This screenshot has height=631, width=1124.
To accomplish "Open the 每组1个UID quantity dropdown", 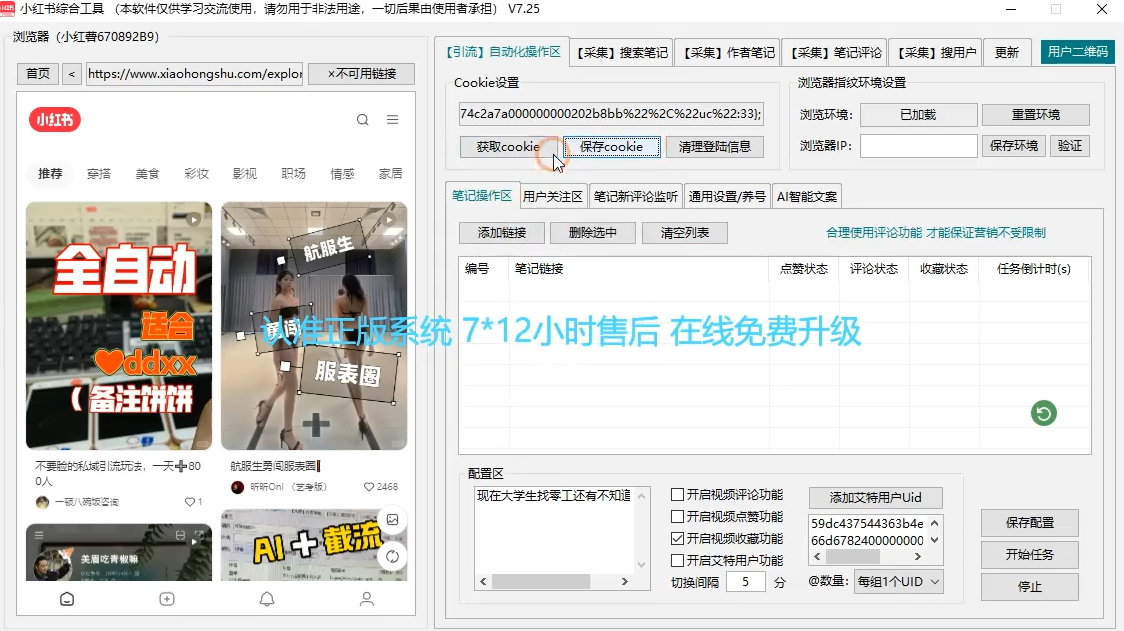I will coord(899,582).
